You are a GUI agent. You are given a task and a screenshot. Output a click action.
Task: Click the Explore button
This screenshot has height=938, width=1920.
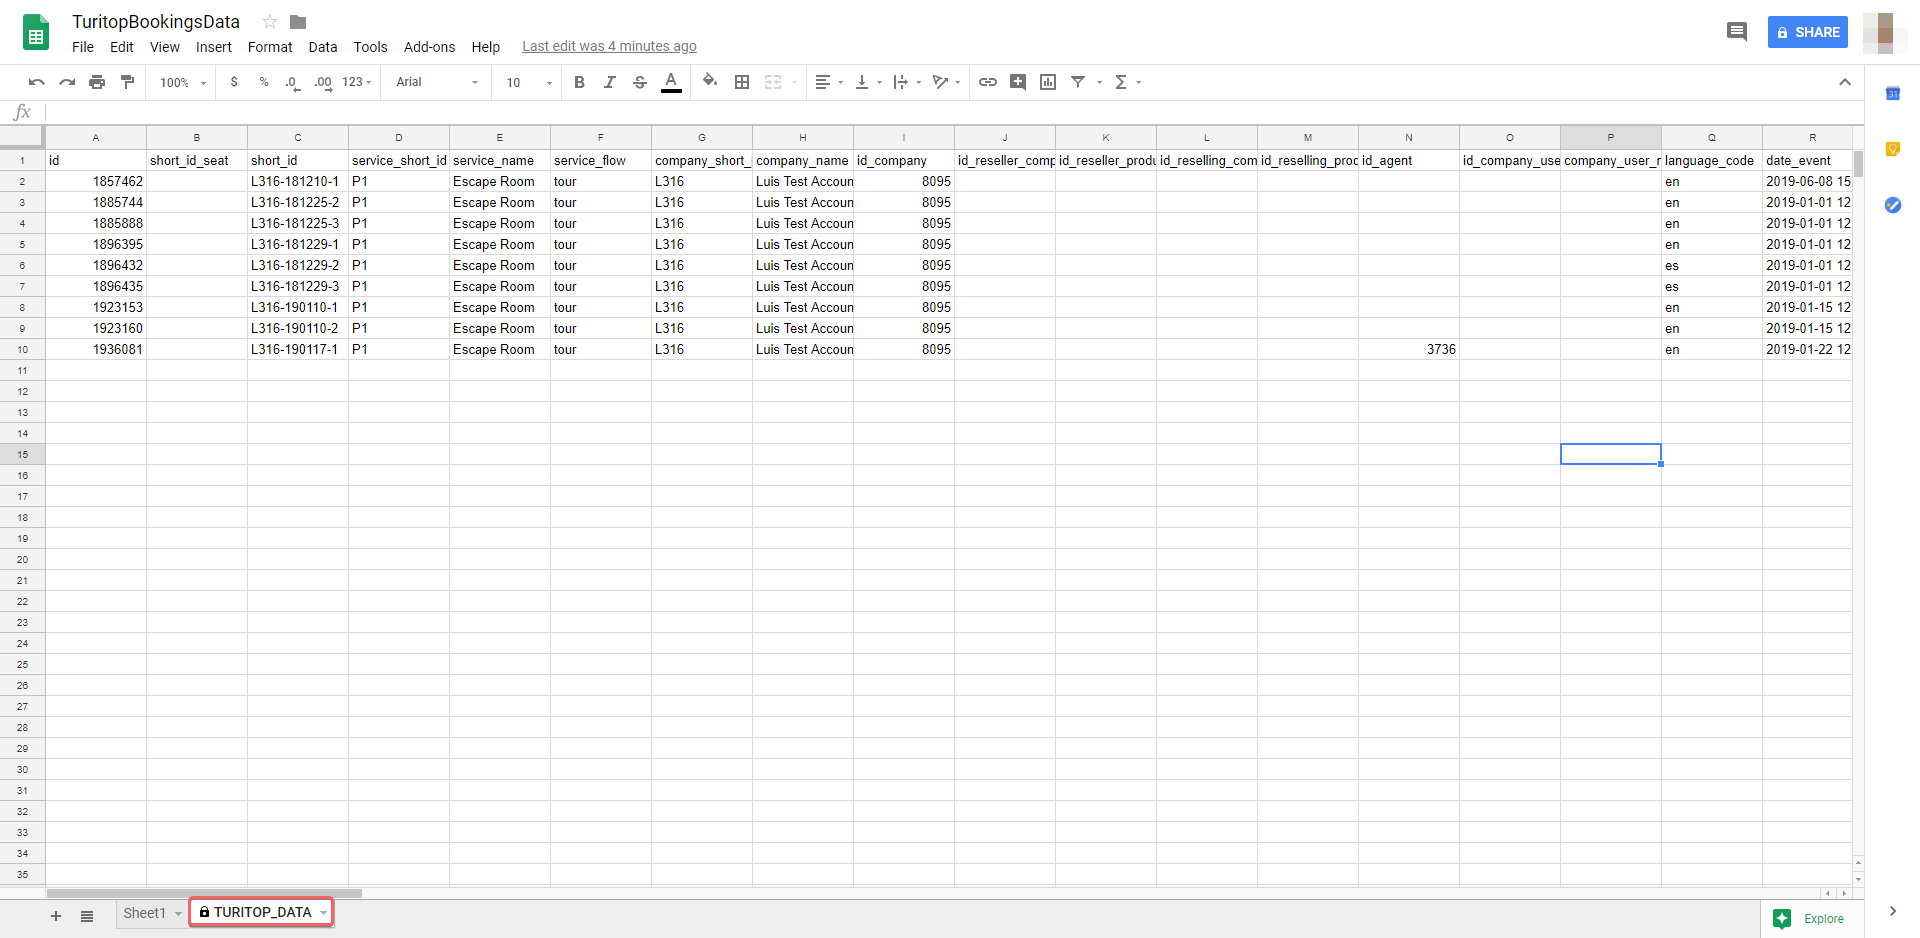tap(1810, 919)
